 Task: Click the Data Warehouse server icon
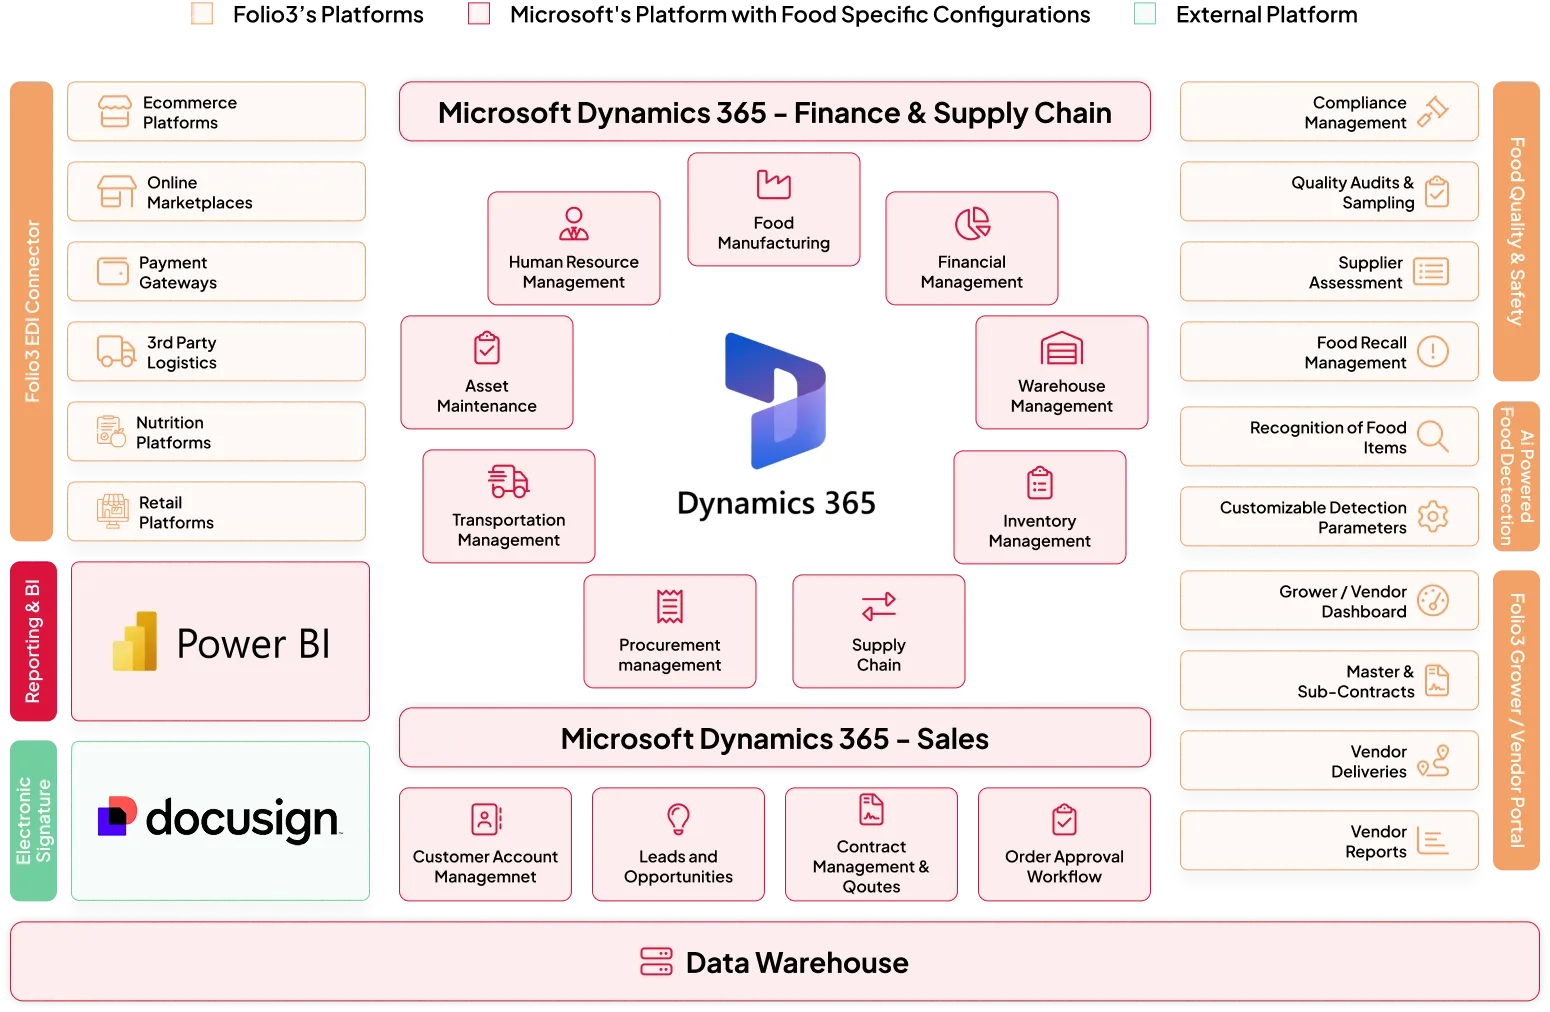656,962
